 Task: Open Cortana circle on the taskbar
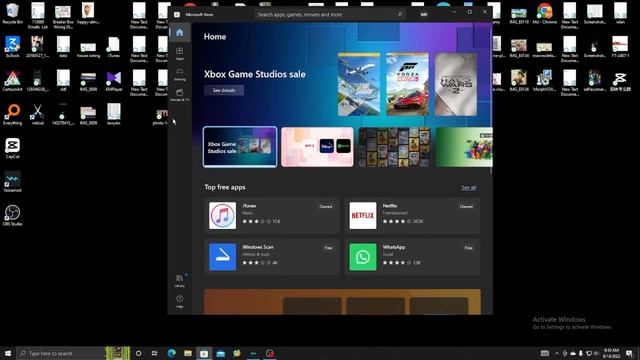pyautogui.click(x=138, y=353)
